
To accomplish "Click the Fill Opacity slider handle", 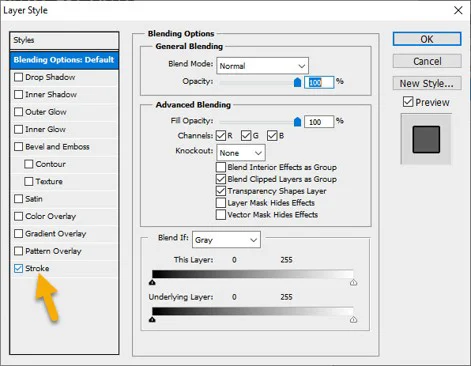I will tap(298, 122).
